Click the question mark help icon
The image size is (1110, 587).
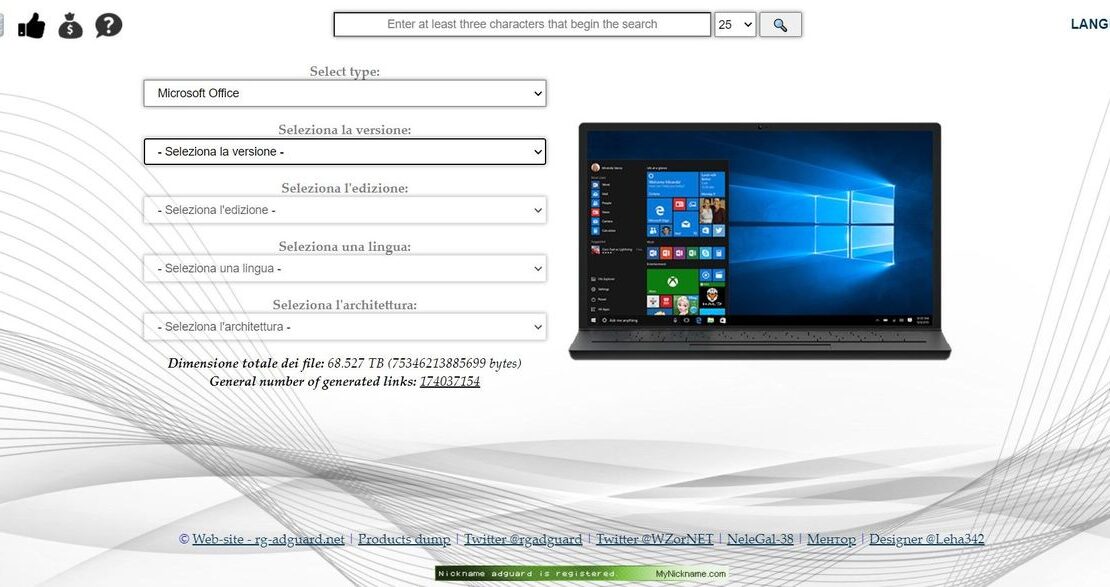[x=108, y=25]
